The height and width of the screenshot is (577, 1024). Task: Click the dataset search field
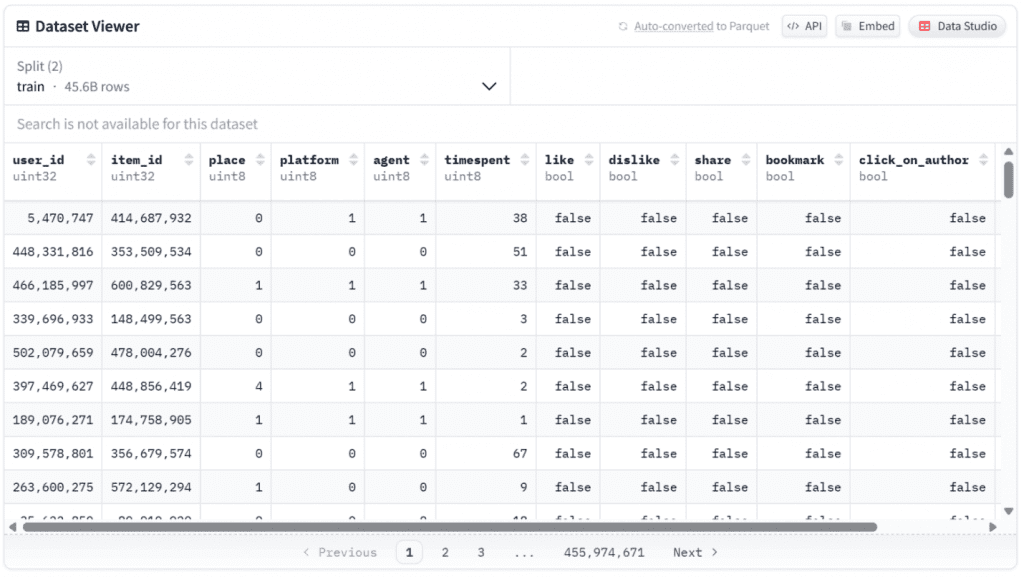click(400, 124)
